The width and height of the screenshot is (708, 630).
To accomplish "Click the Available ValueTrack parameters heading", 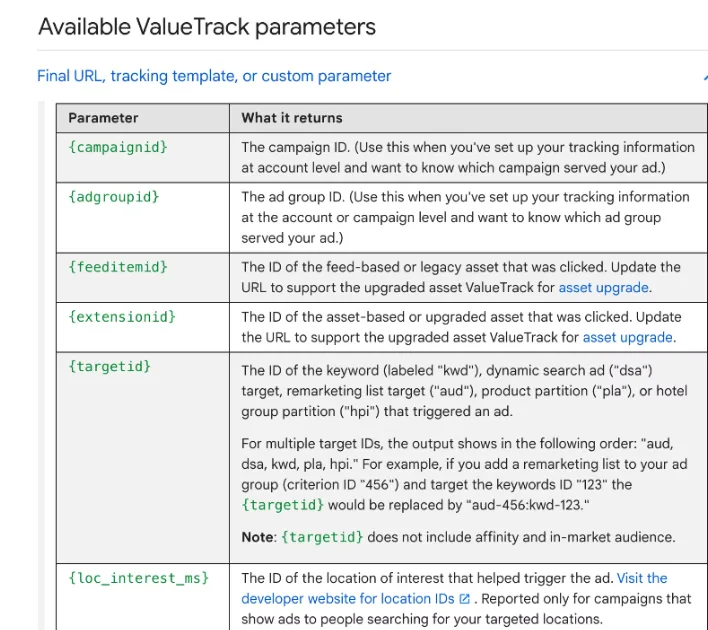I will [x=207, y=27].
